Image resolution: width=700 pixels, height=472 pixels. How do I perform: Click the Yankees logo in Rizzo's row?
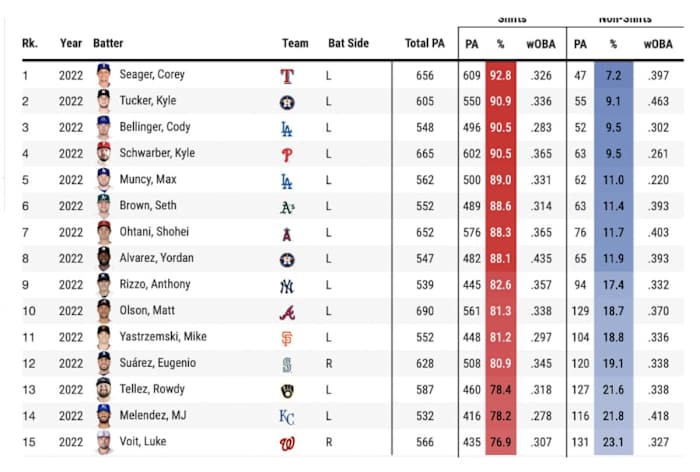click(288, 285)
